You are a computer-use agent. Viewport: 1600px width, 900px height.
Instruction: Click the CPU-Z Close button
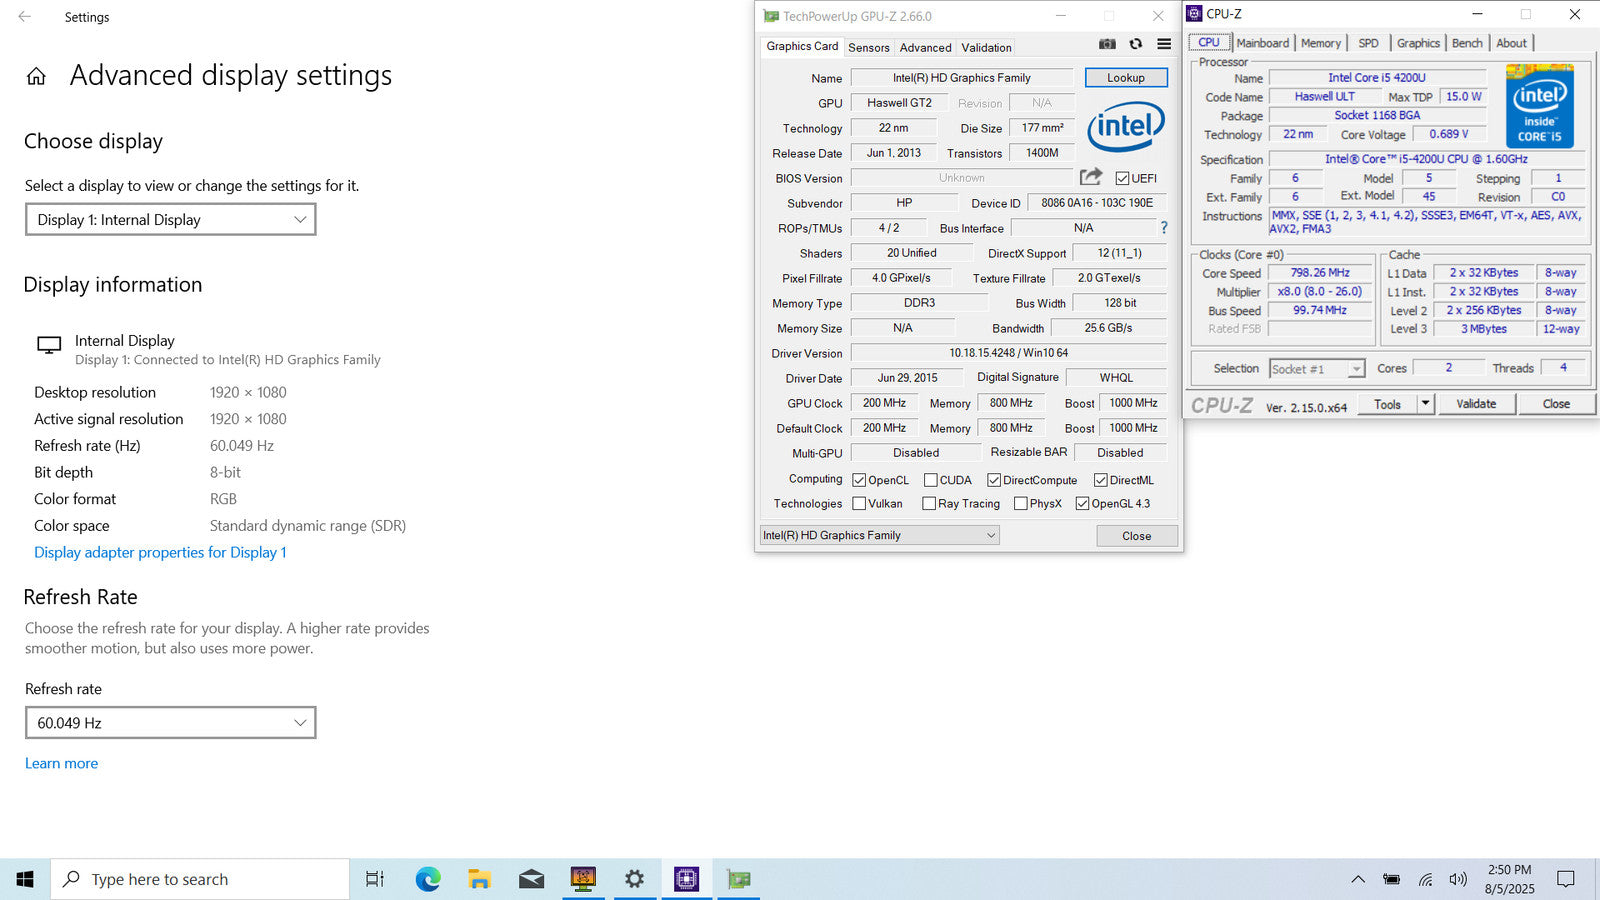pos(1556,404)
